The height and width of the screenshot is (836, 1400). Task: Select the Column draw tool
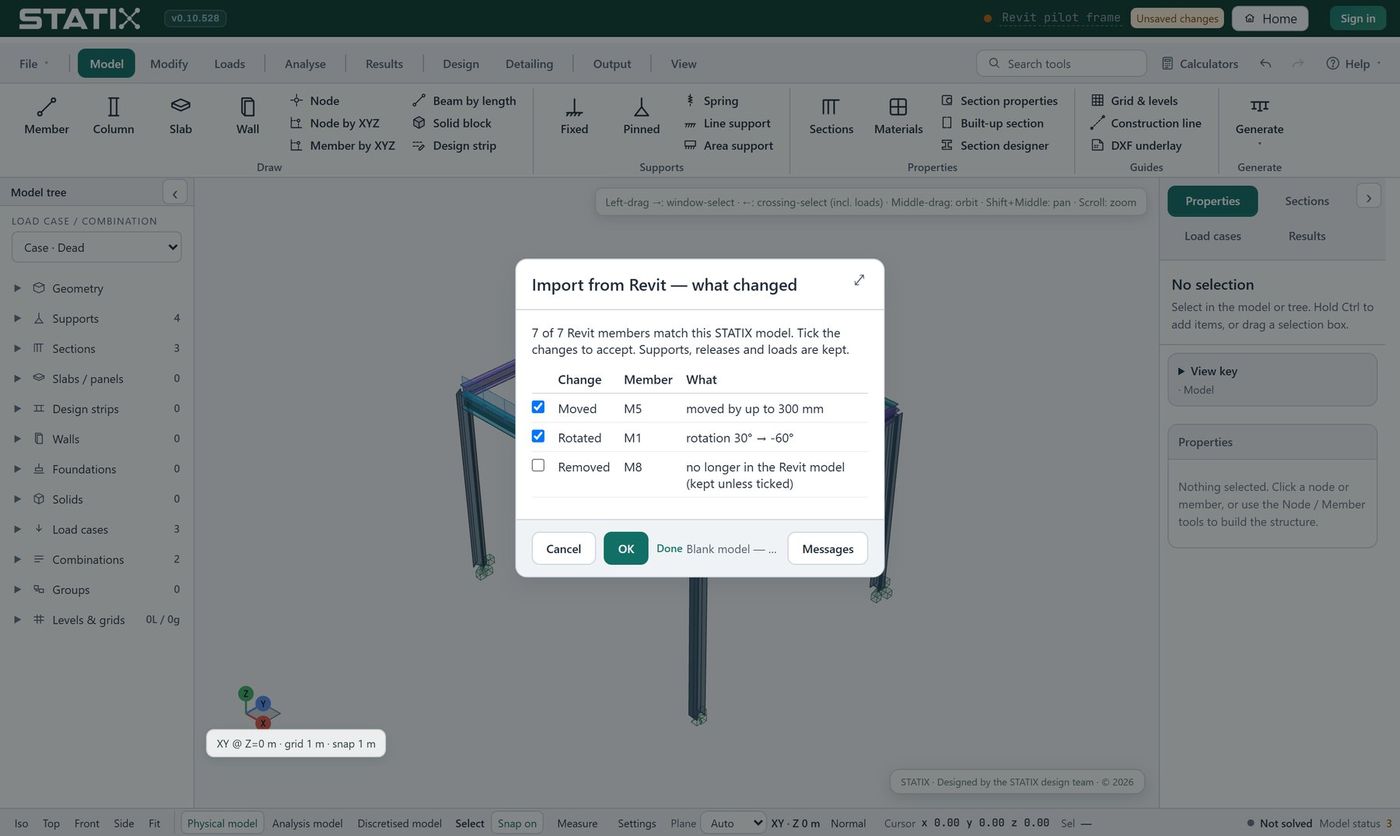(x=113, y=116)
